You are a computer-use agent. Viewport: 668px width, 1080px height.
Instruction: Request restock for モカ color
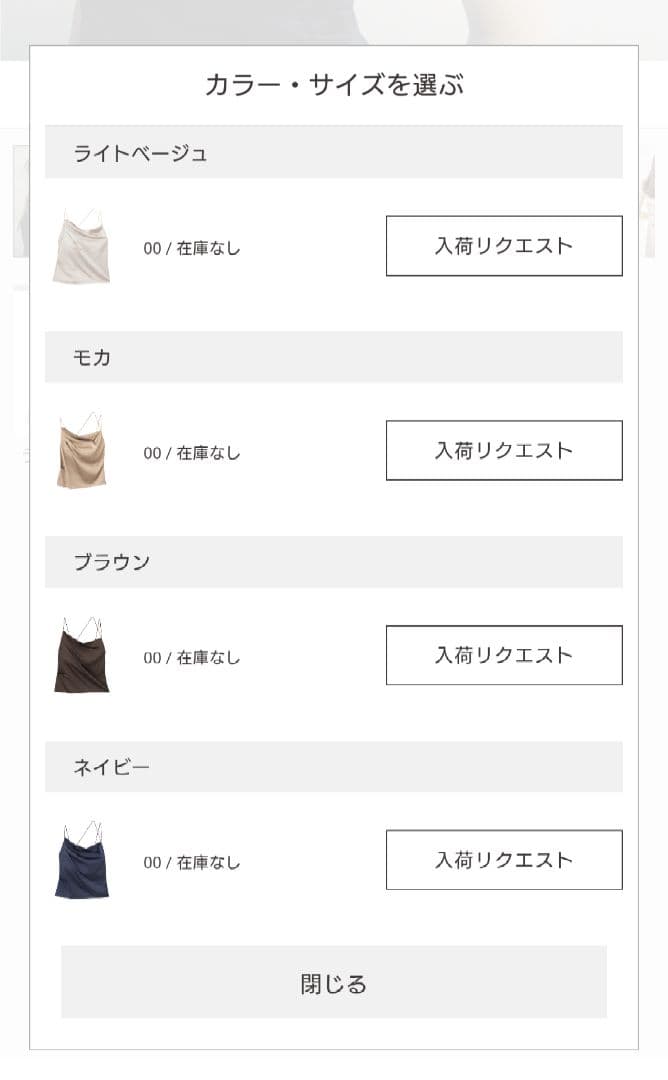click(503, 450)
